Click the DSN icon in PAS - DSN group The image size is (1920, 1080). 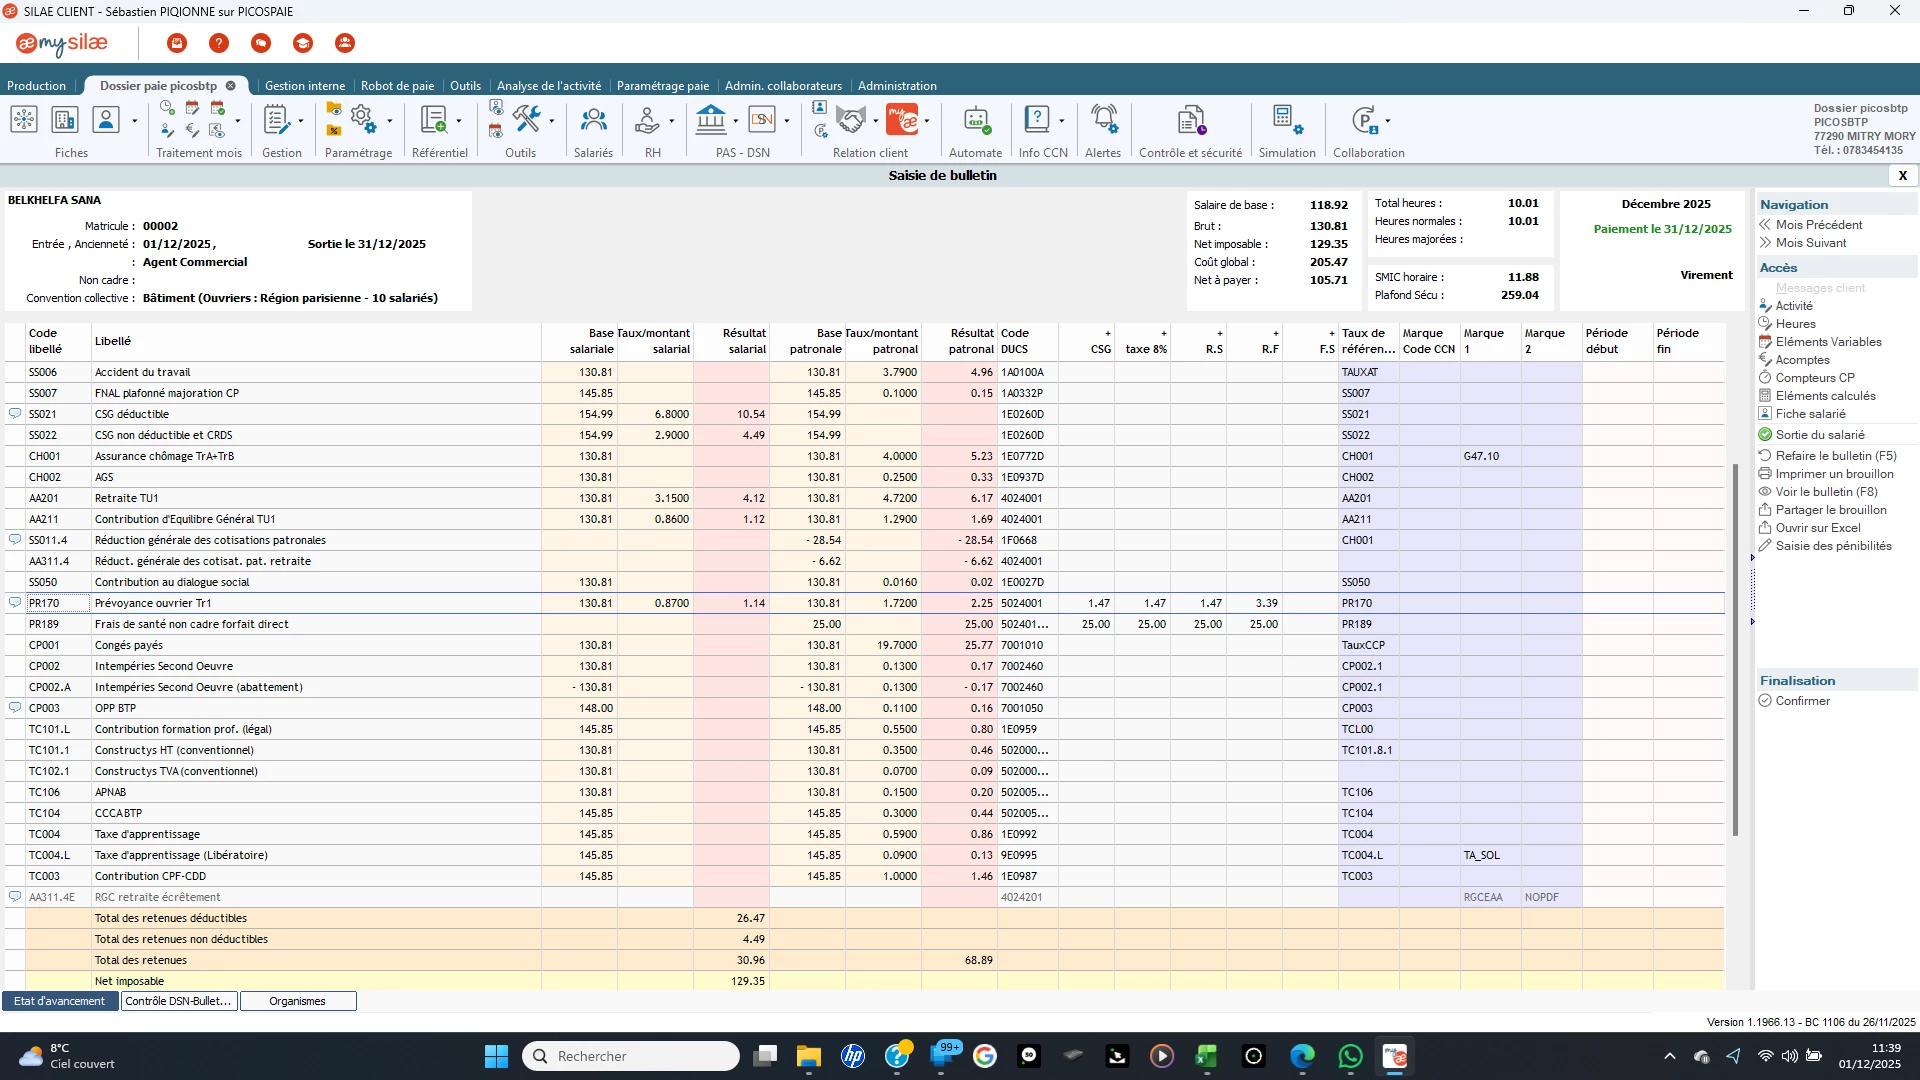point(762,121)
